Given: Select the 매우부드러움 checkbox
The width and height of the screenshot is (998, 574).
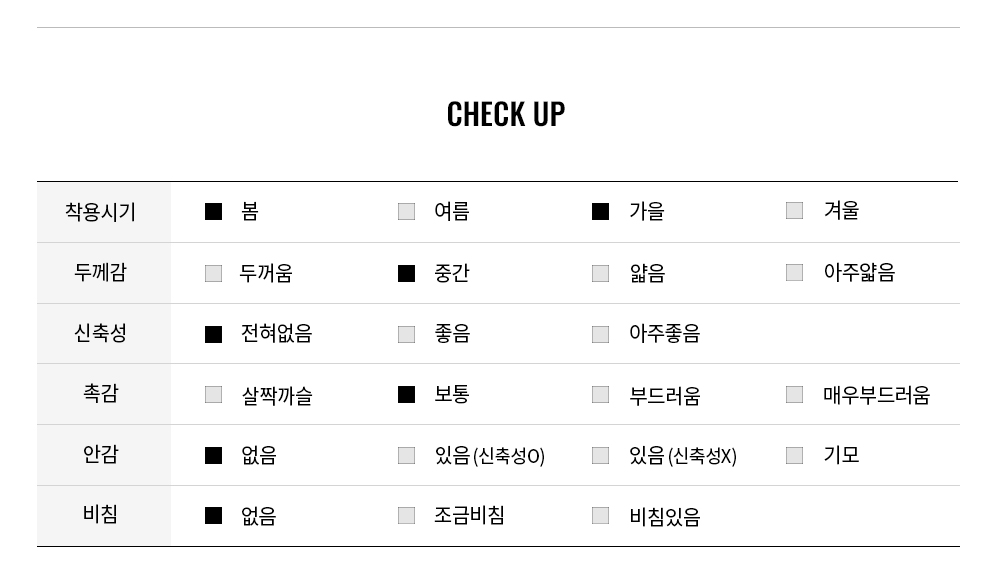Looking at the screenshot, I should pyautogui.click(x=794, y=395).
